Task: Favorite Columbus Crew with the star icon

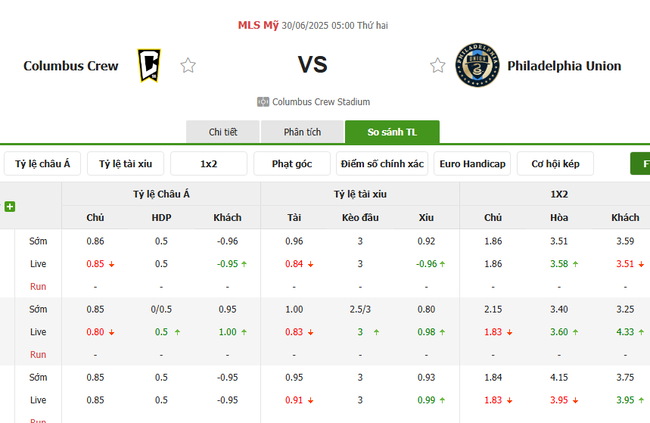Action: coord(188,66)
